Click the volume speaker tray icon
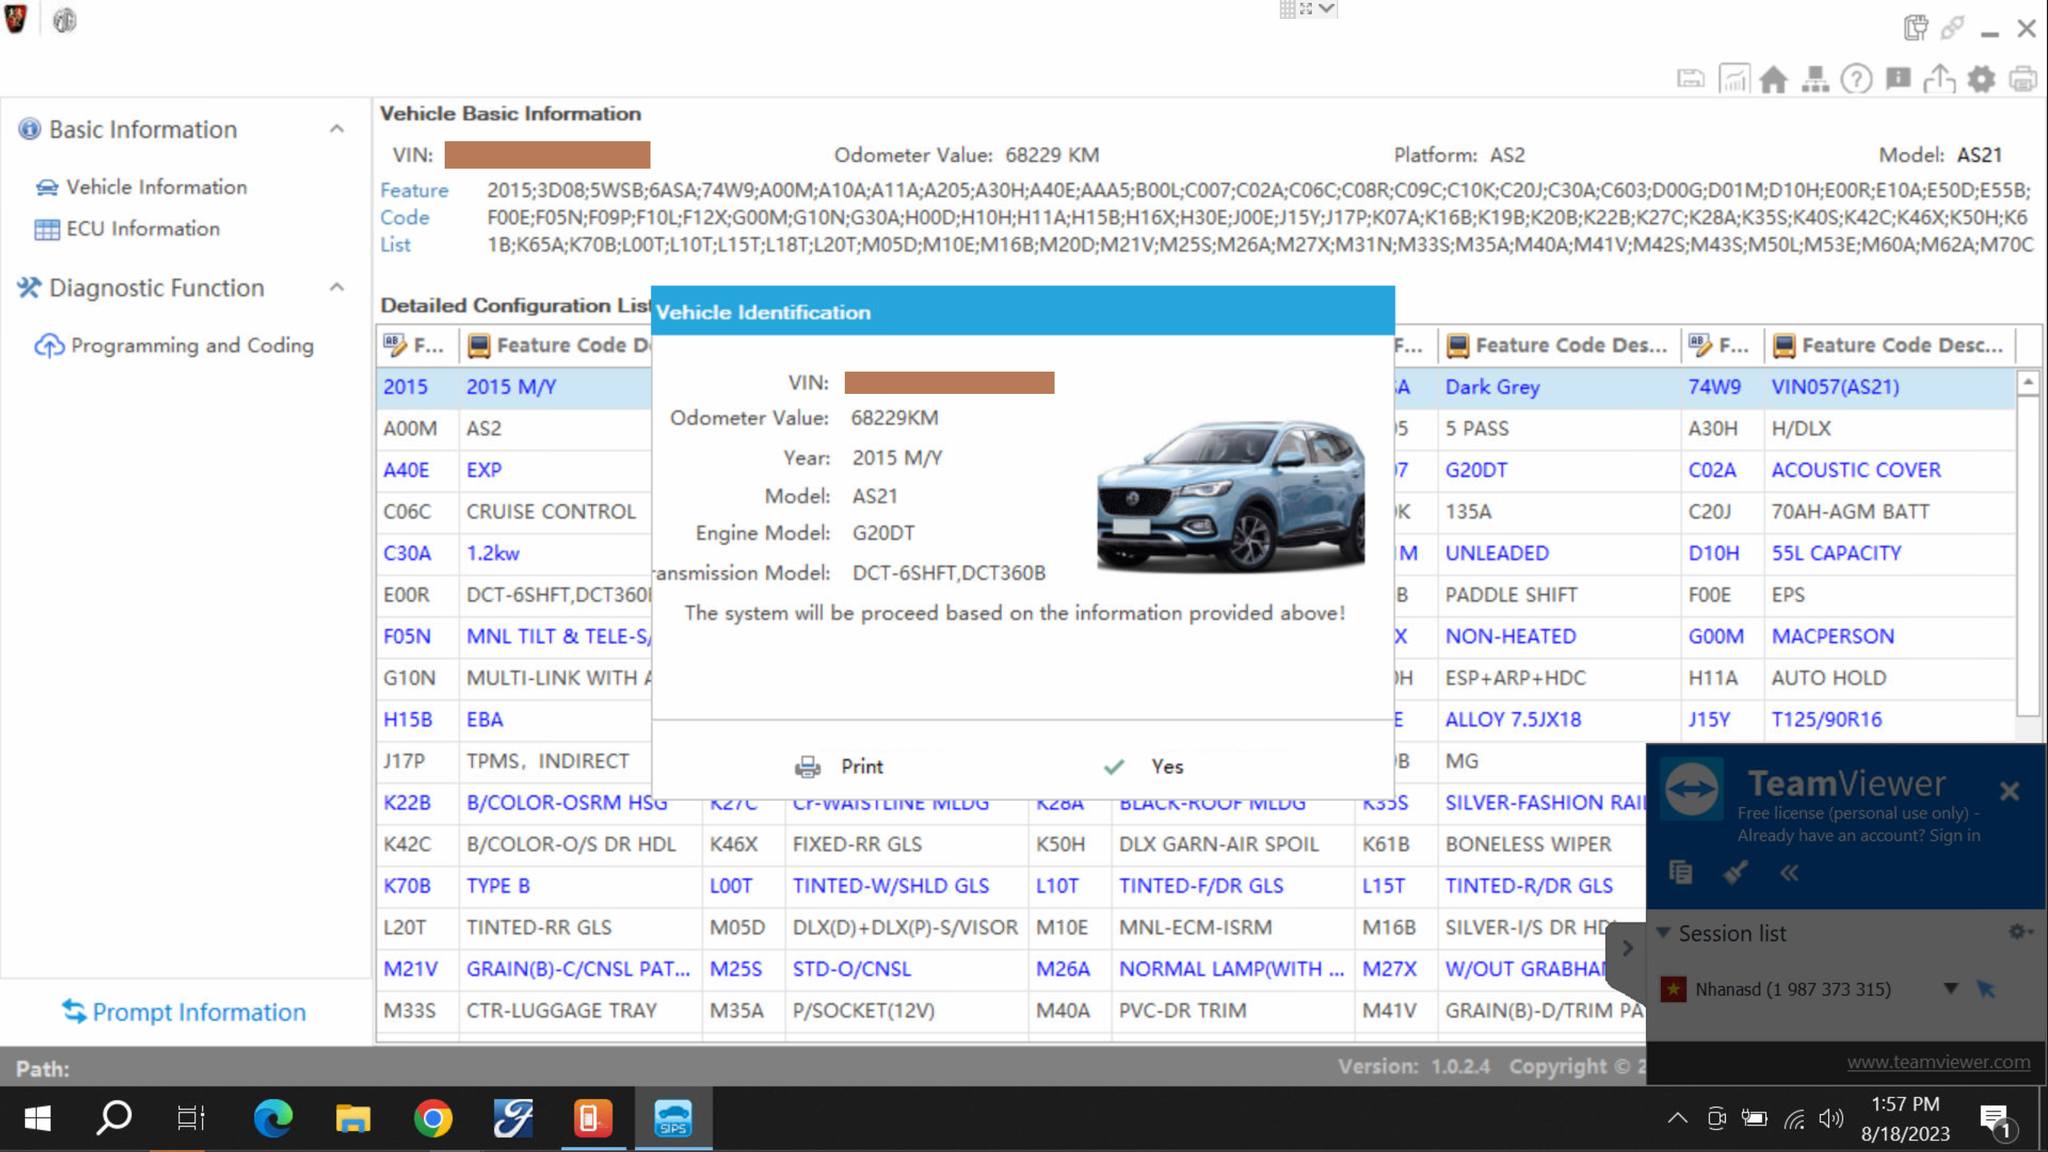2048x1152 pixels. pos(1831,1119)
